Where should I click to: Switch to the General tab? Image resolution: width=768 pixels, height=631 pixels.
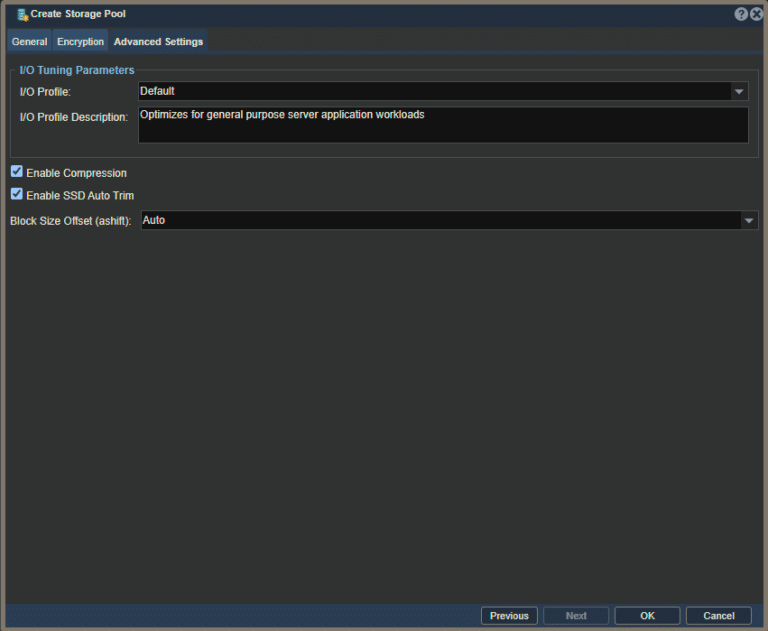point(29,42)
